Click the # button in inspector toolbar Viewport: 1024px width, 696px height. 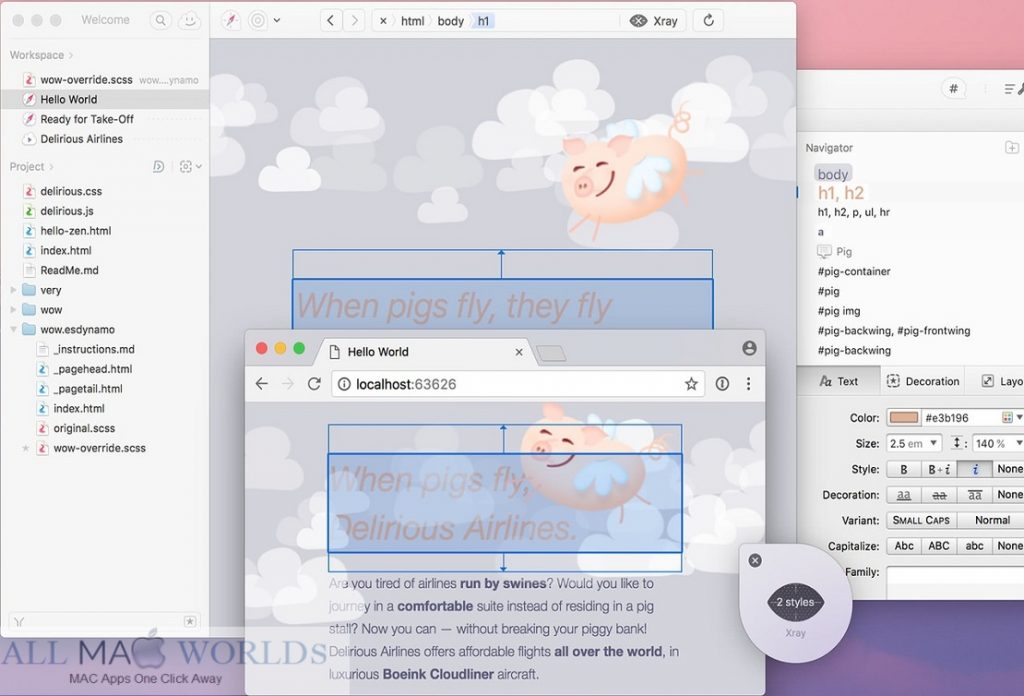(x=953, y=88)
